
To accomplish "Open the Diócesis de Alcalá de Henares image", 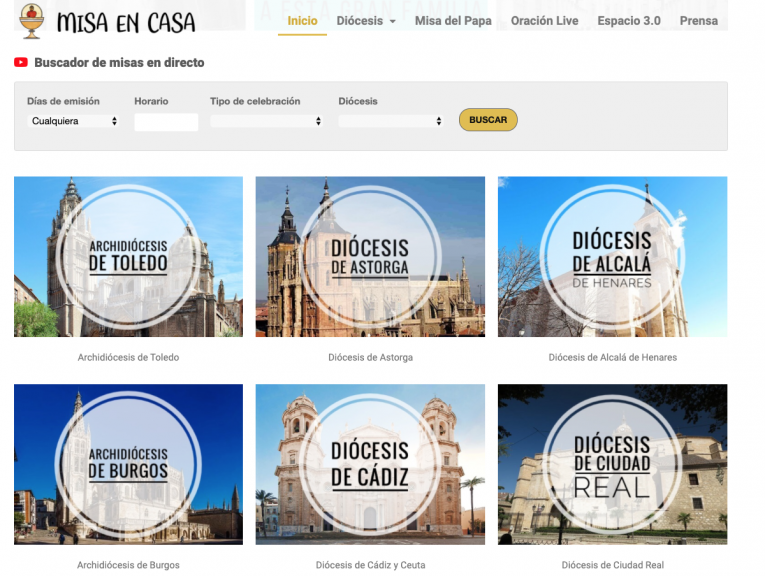I will (612, 257).
